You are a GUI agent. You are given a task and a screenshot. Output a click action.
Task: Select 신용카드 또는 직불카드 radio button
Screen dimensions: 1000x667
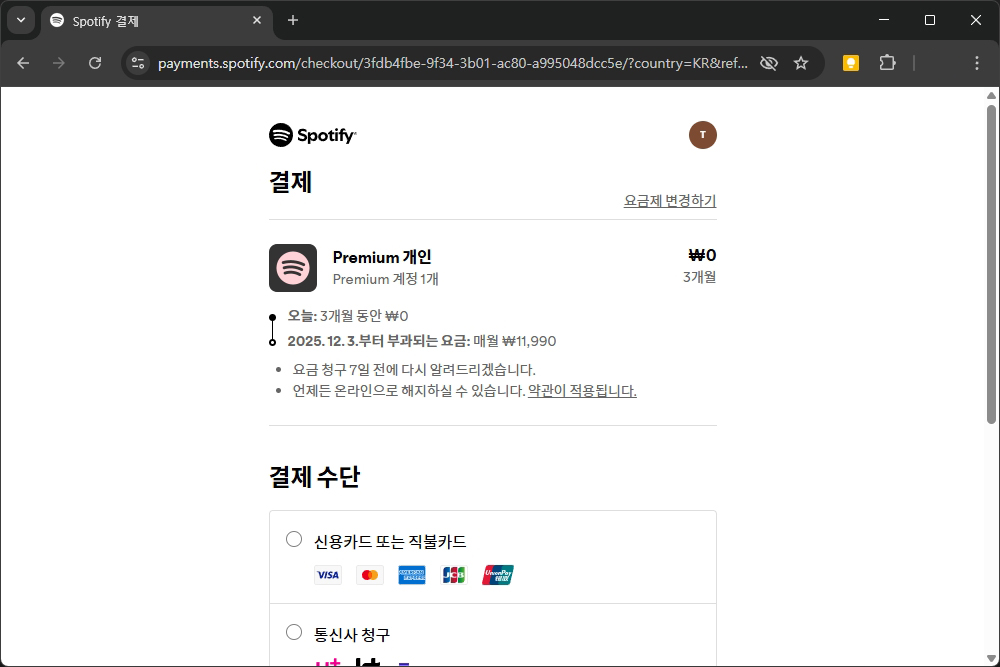tap(294, 539)
